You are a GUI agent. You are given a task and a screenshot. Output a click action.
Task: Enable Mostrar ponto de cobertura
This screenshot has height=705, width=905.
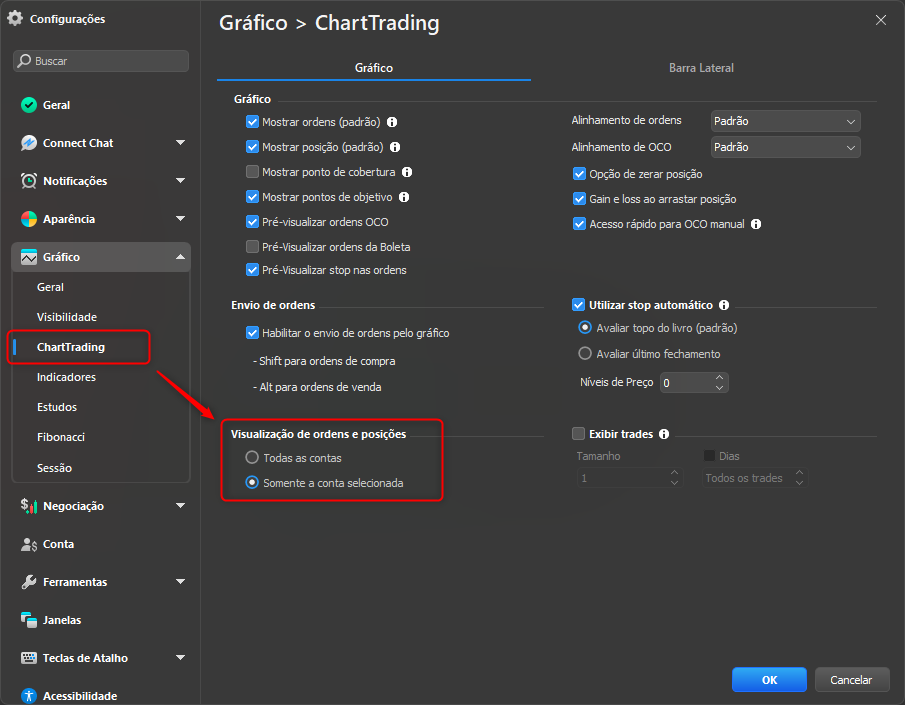[x=252, y=171]
